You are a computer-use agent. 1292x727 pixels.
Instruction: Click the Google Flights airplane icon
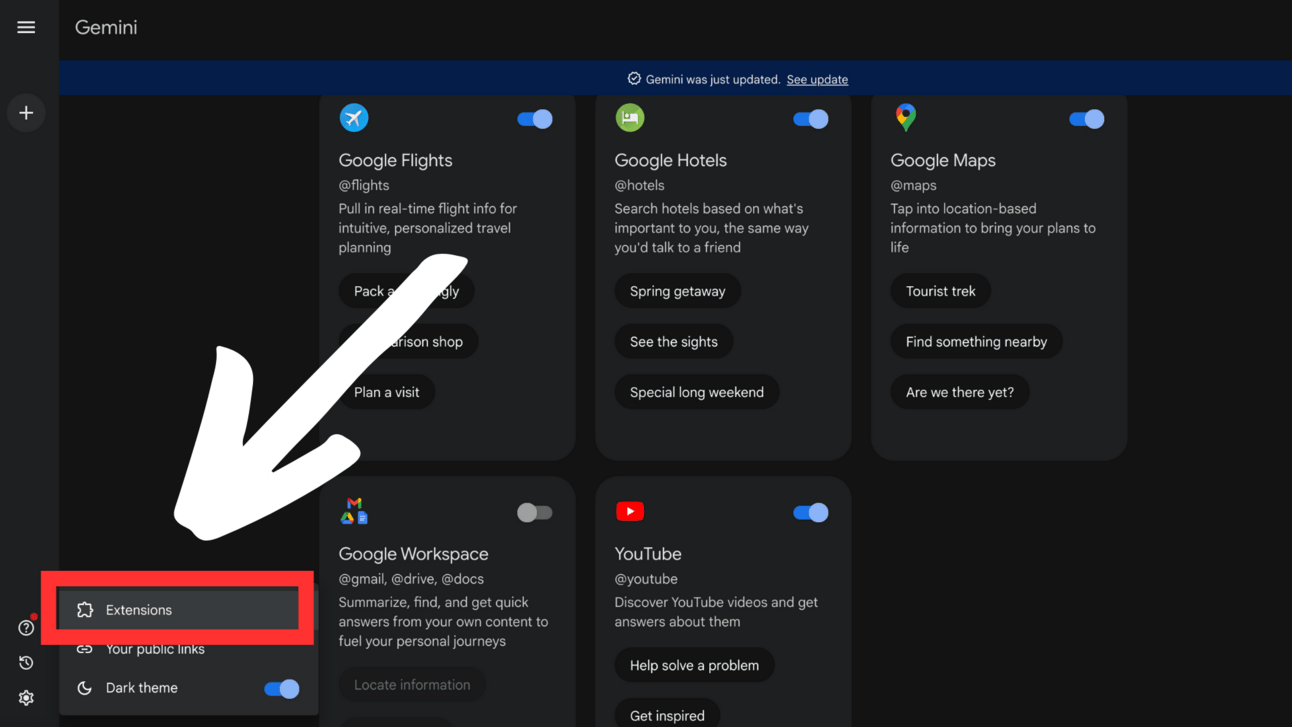tap(354, 118)
